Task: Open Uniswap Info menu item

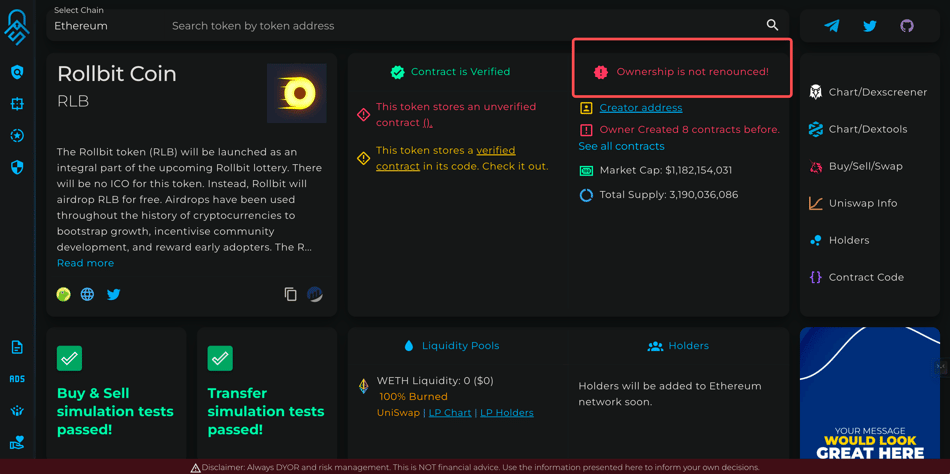Action: (863, 203)
